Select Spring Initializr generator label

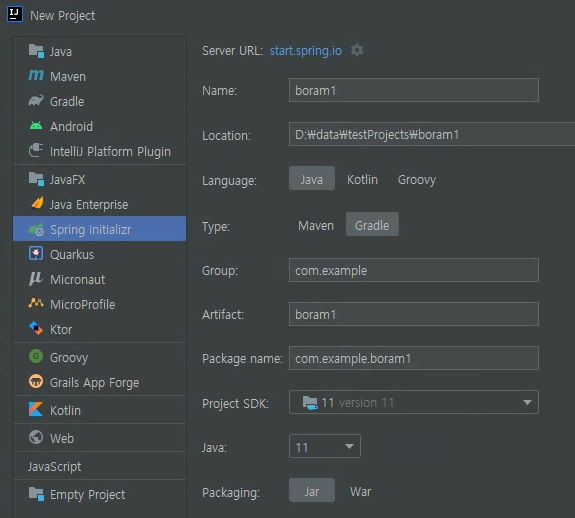(91, 229)
